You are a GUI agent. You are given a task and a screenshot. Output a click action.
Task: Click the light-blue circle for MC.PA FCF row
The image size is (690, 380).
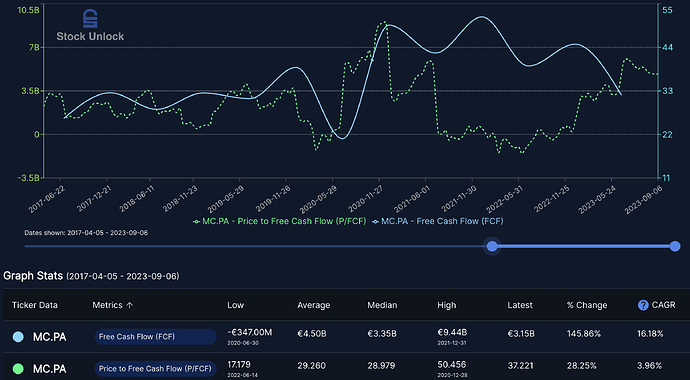(x=18, y=337)
